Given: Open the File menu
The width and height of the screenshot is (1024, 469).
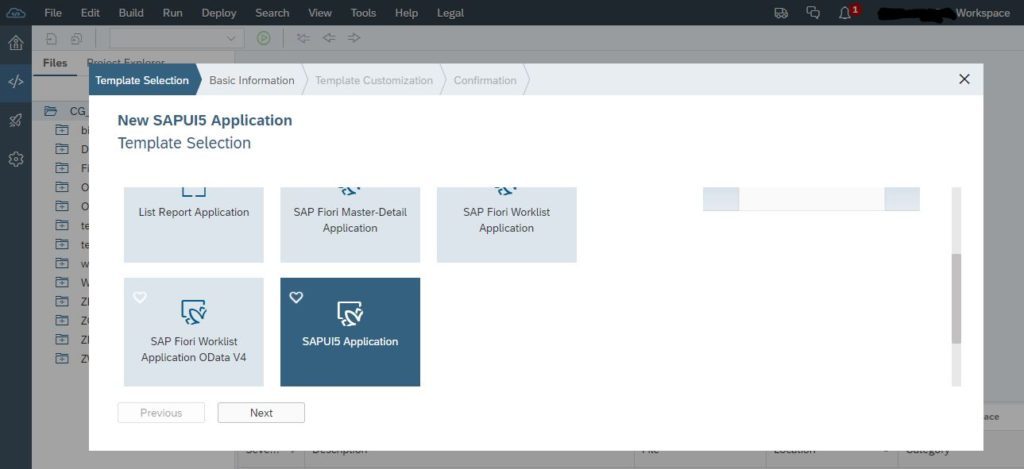Looking at the screenshot, I should 53,13.
